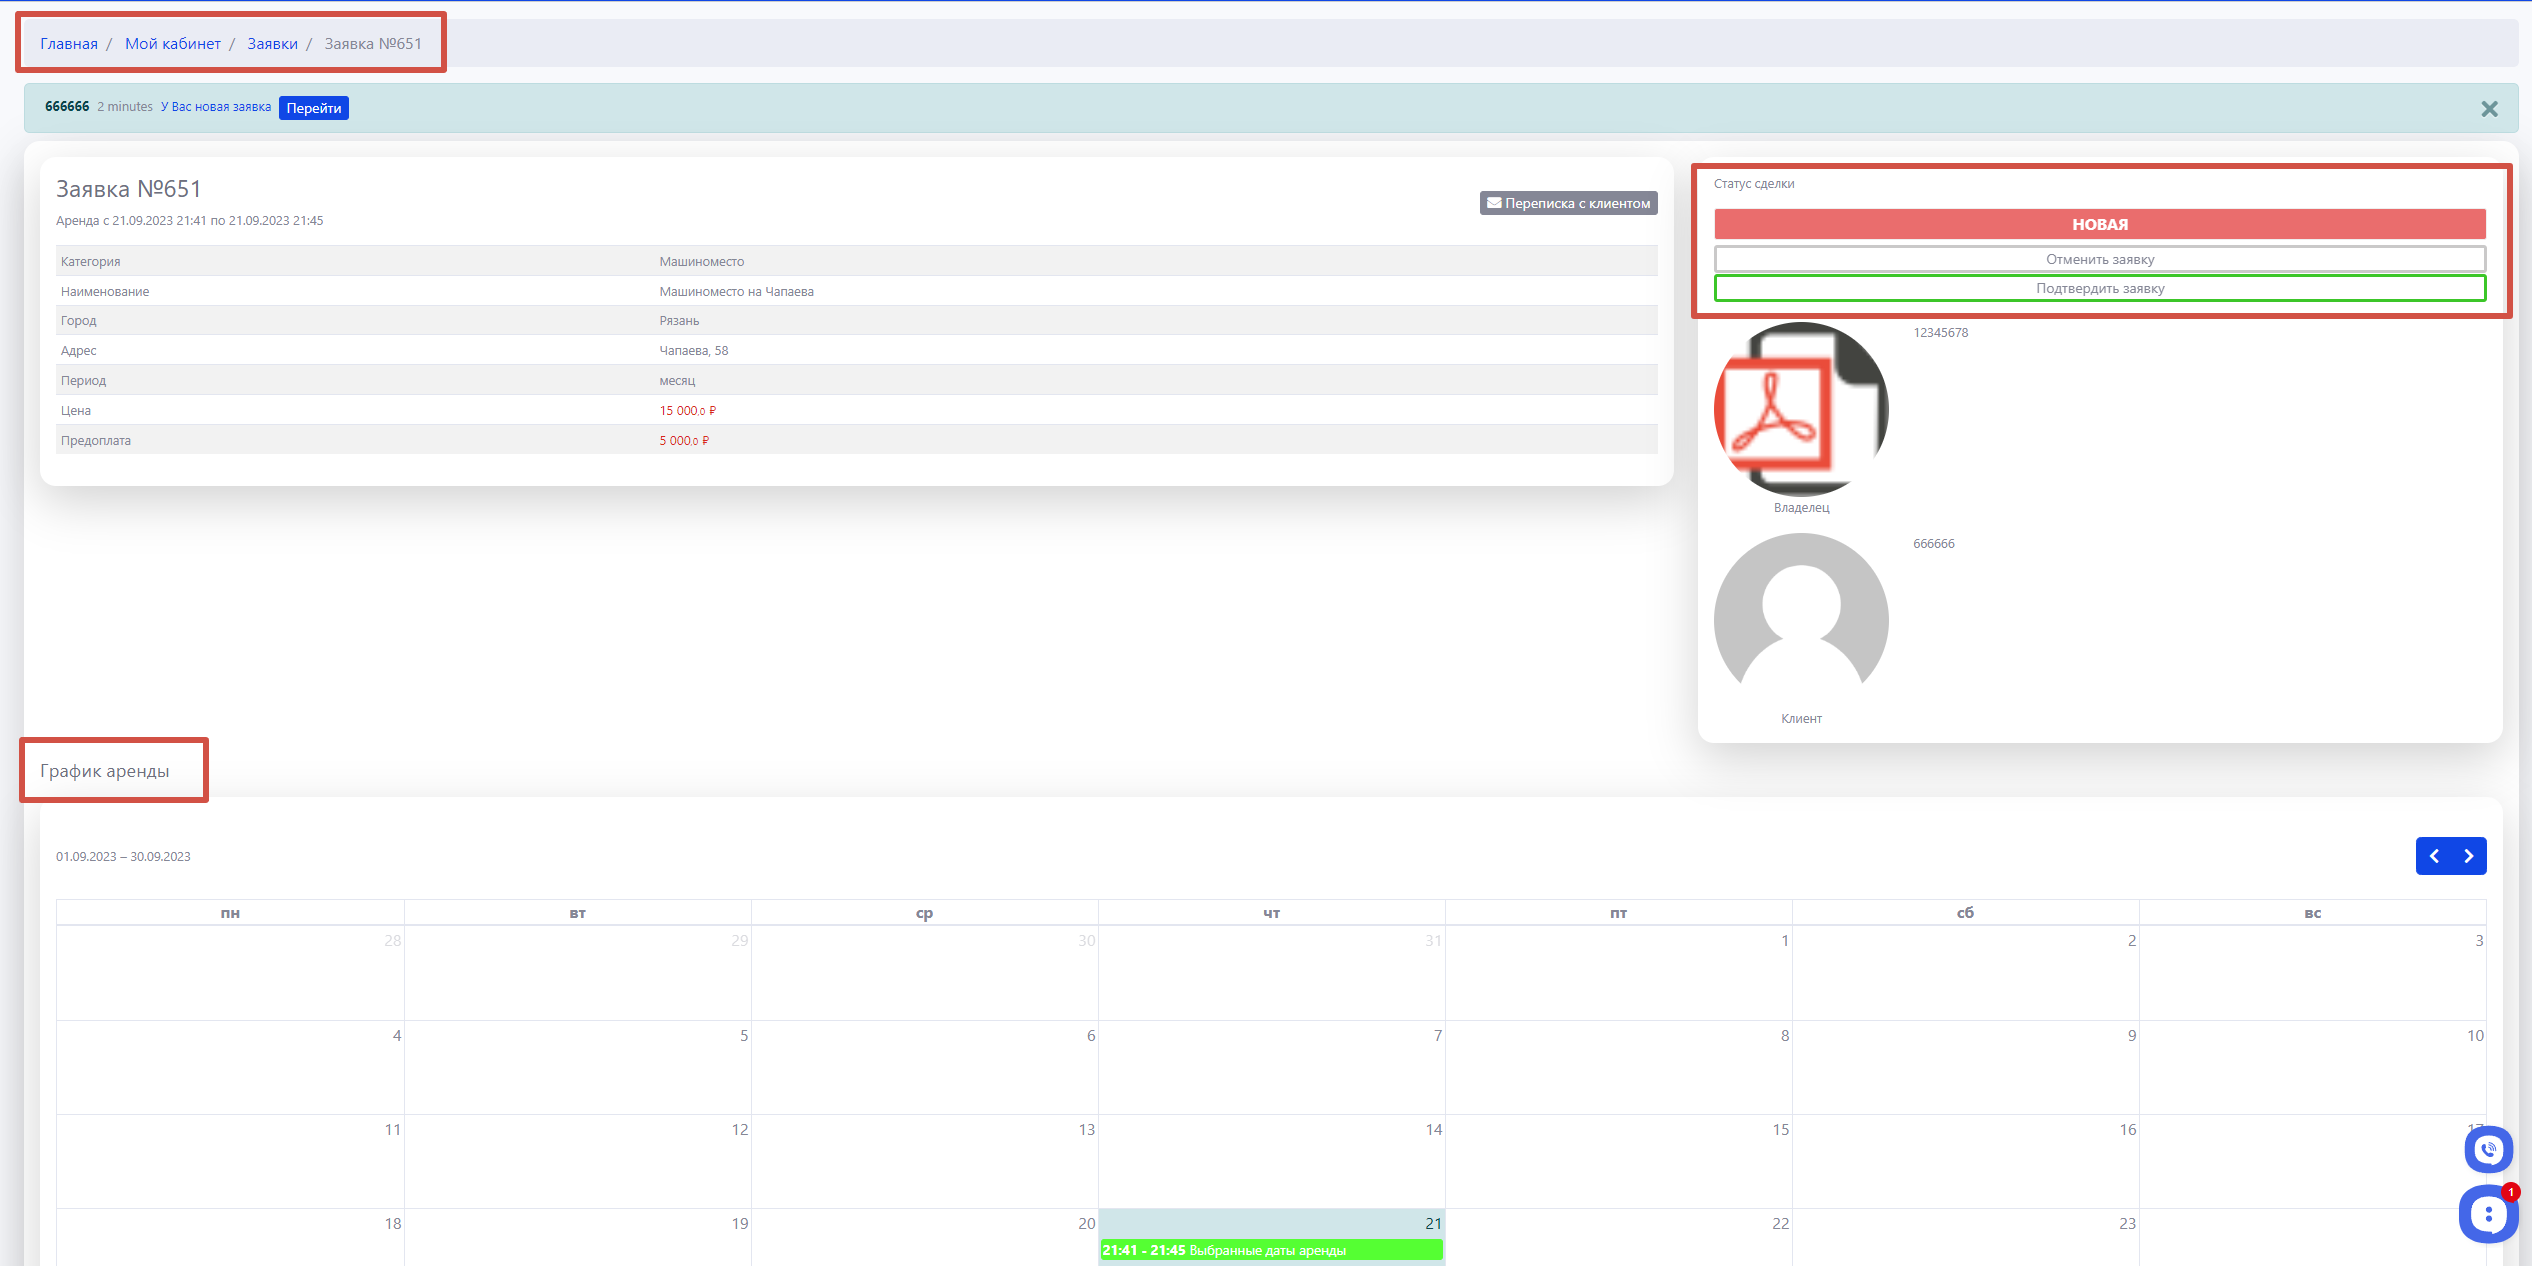Select the green rental event on calendar

click(x=1271, y=1250)
